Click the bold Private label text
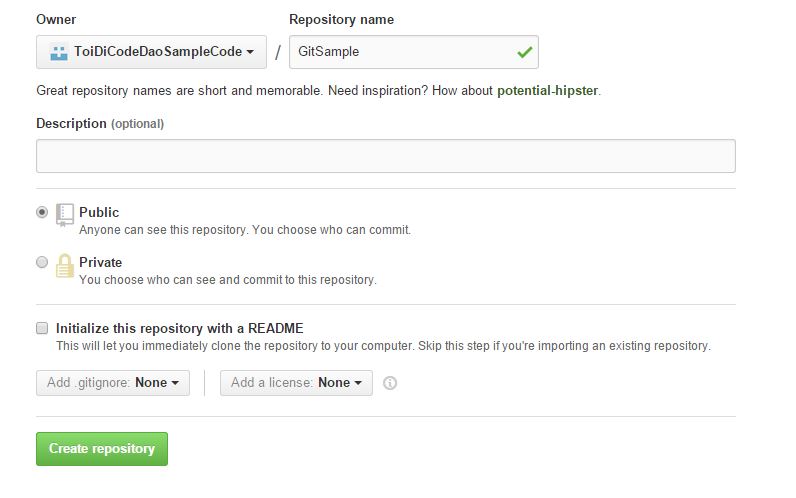This screenshot has height=498, width=796. coord(101,262)
